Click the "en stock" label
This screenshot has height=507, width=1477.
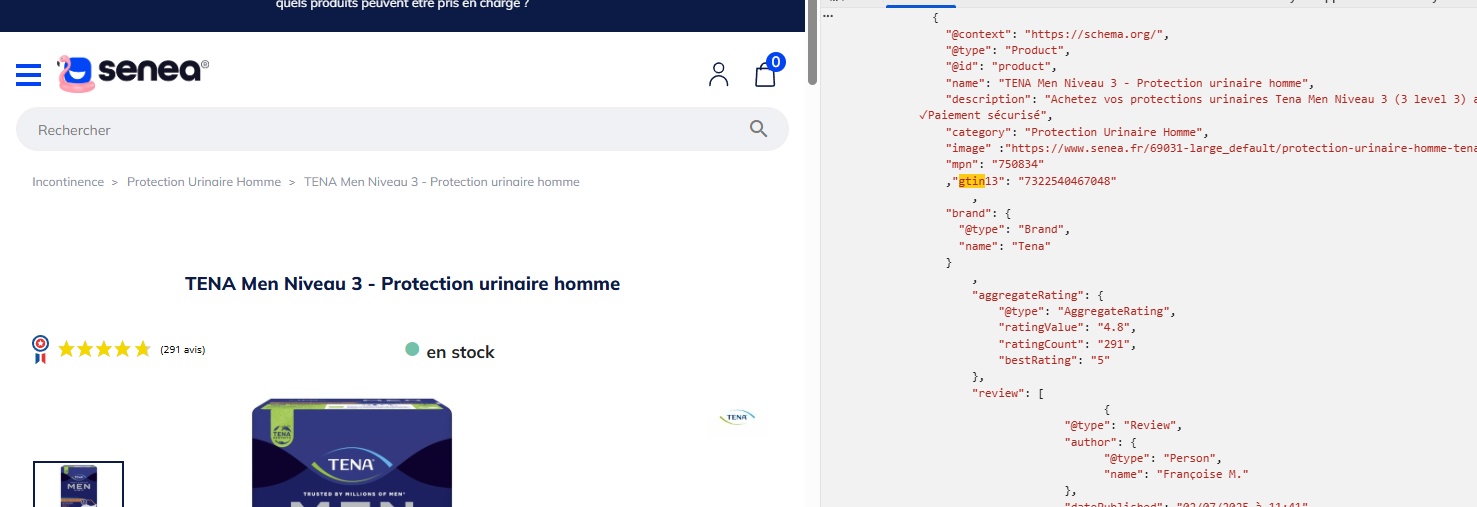tap(460, 352)
